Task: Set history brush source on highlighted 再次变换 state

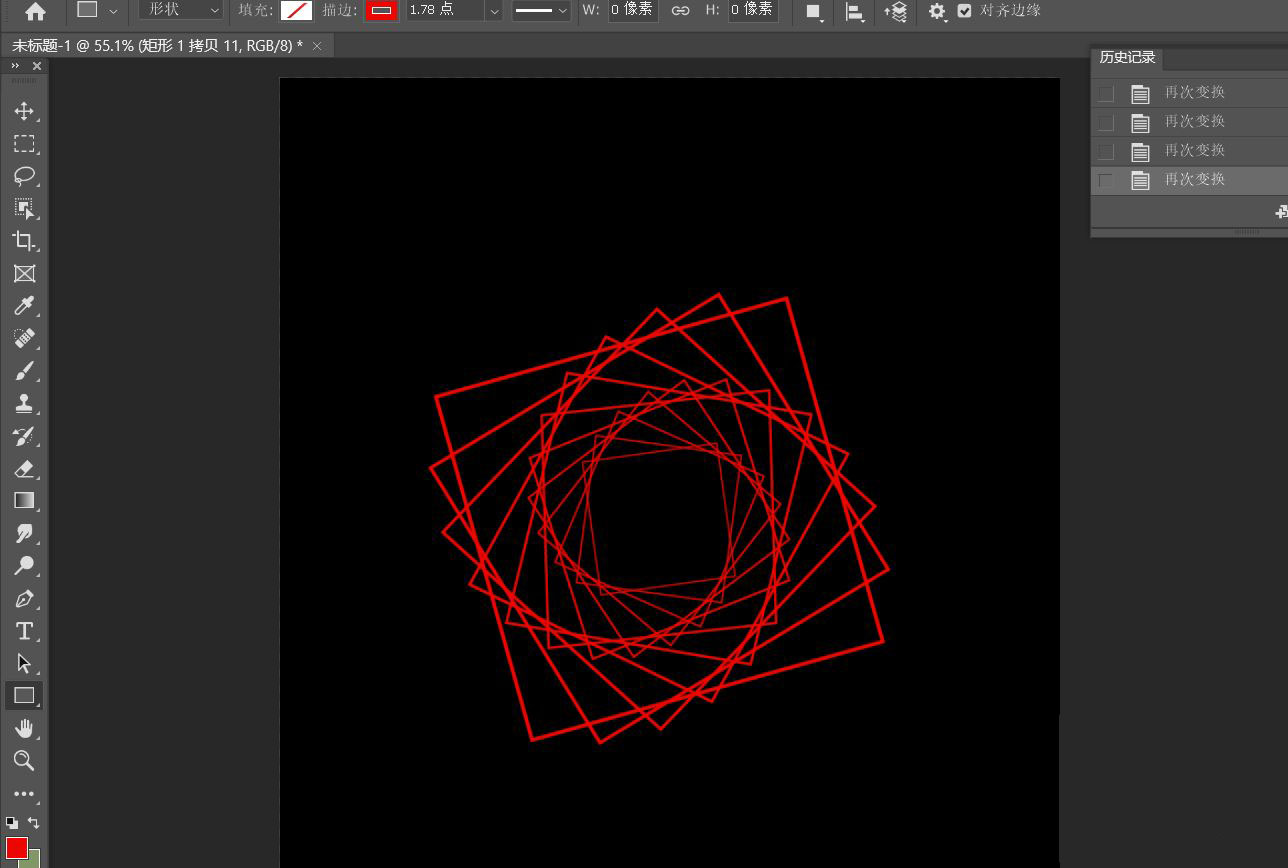Action: (1106, 180)
